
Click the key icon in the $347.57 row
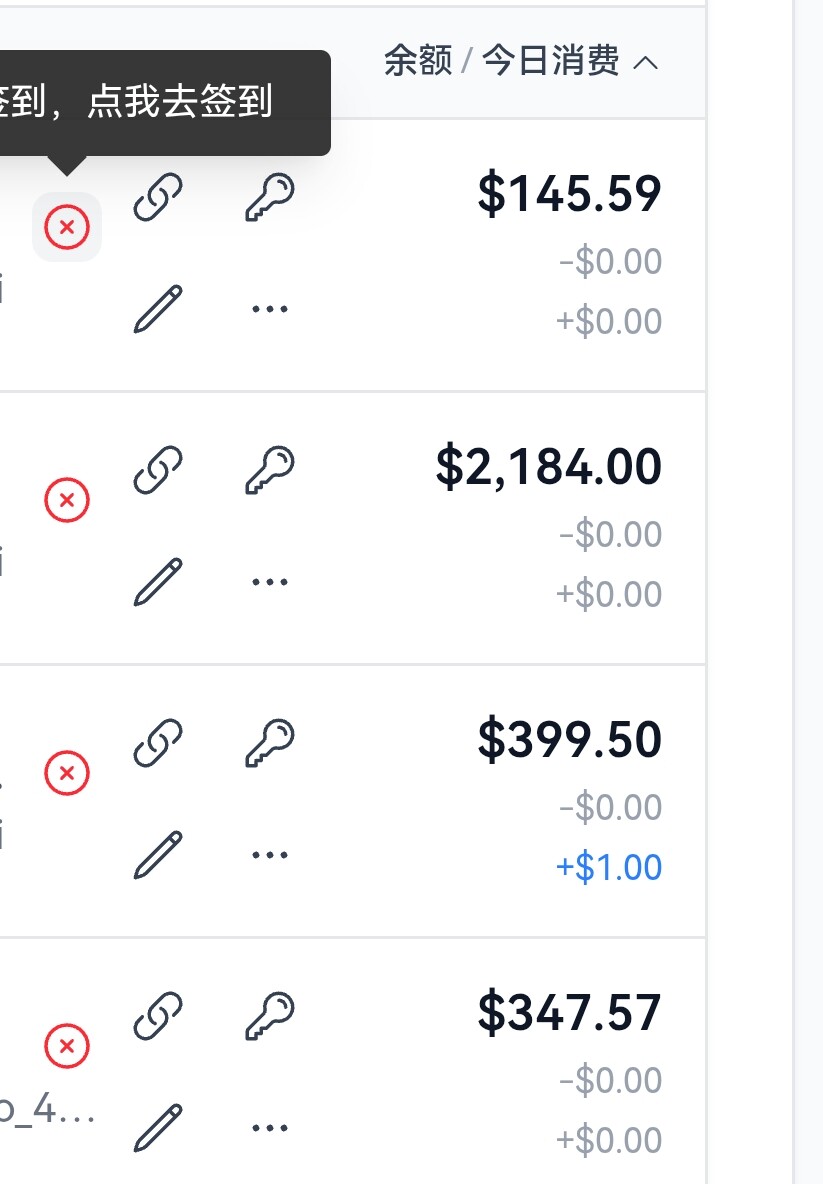click(270, 1016)
